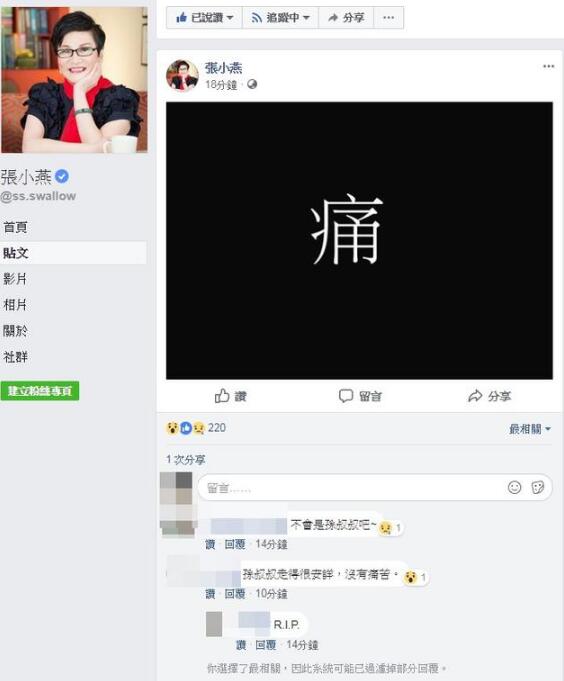This screenshot has height=681, width=564.
Task: Click the comment bubble icon under the post
Action: click(346, 396)
